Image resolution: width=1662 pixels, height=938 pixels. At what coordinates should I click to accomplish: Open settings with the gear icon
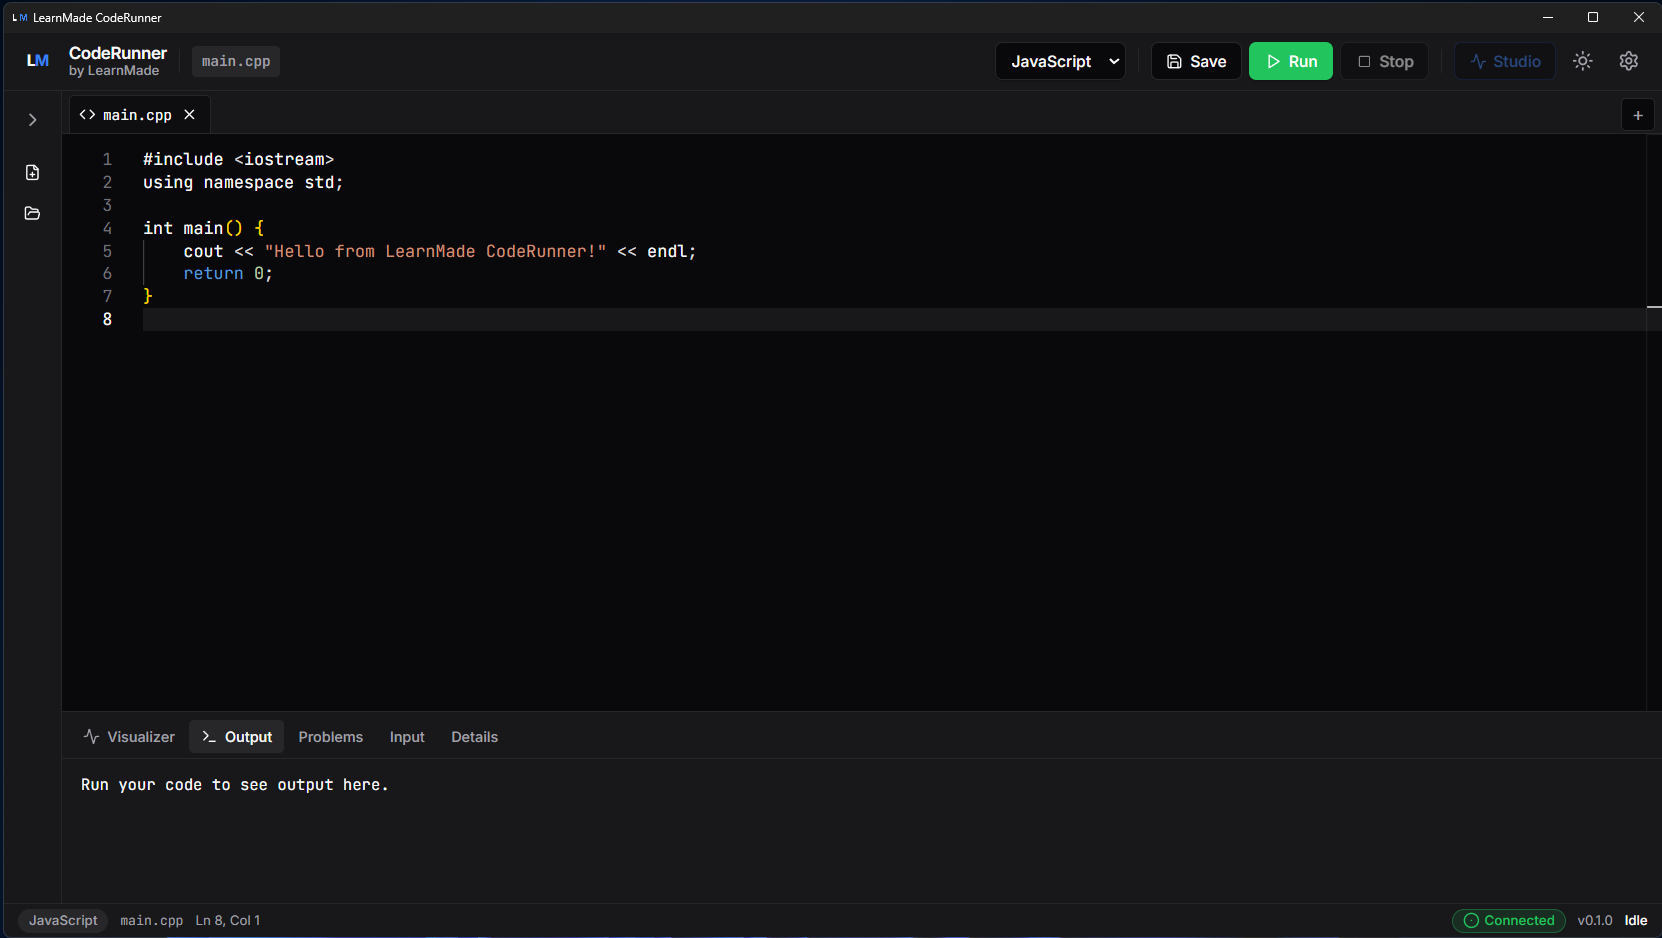pyautogui.click(x=1629, y=61)
